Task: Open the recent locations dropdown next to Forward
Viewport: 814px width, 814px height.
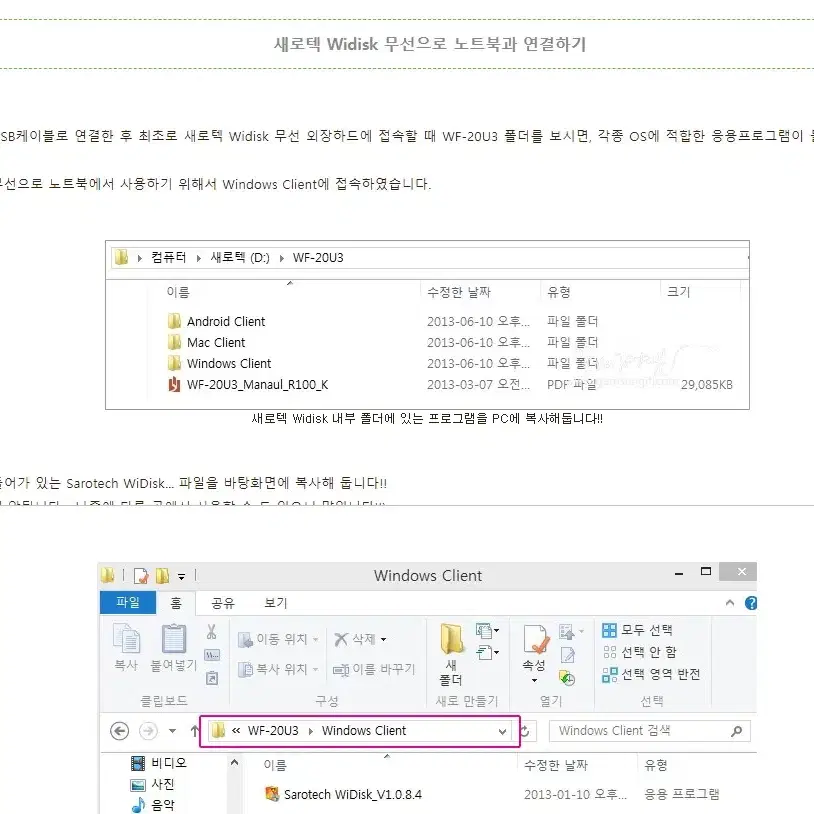Action: [172, 731]
